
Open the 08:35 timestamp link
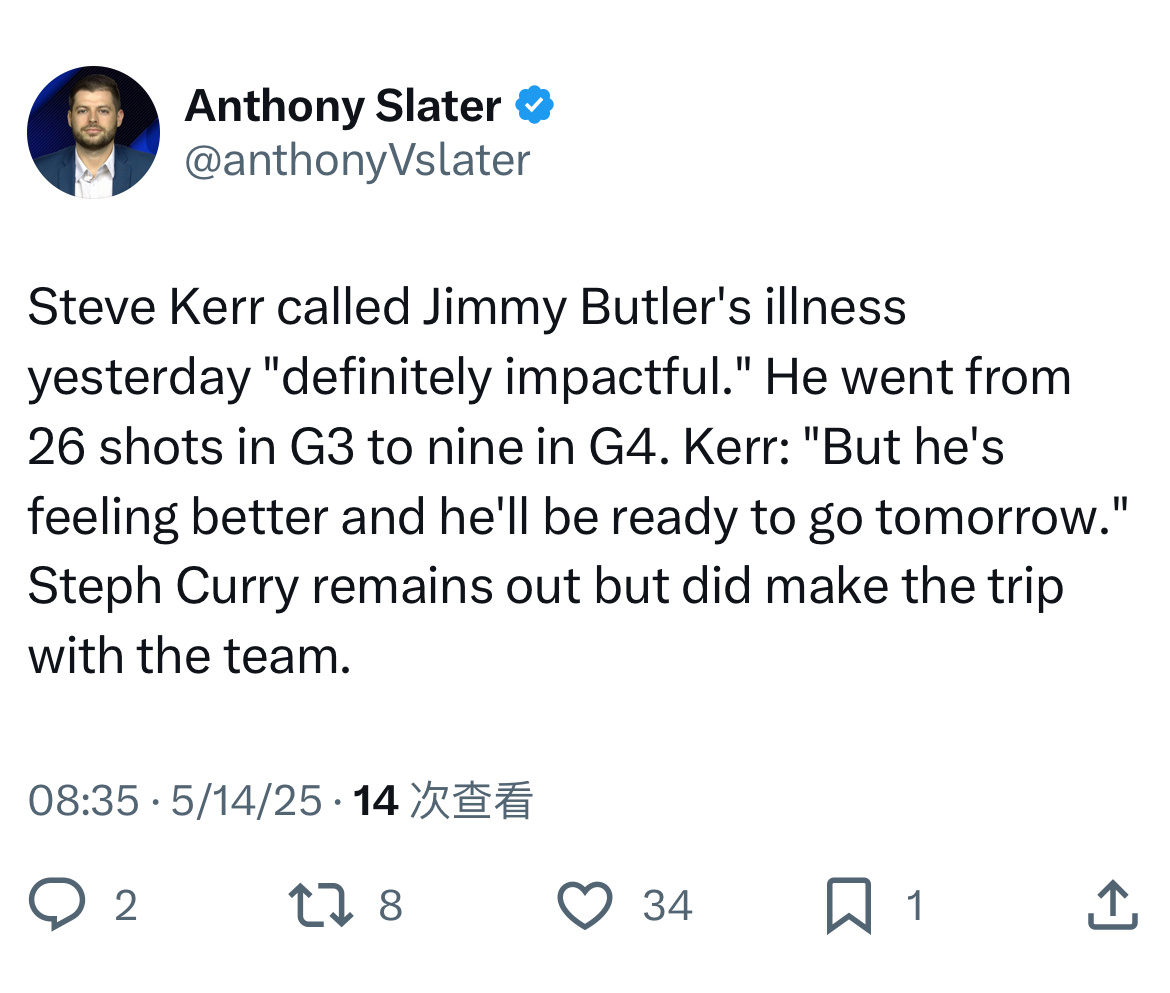pos(84,801)
